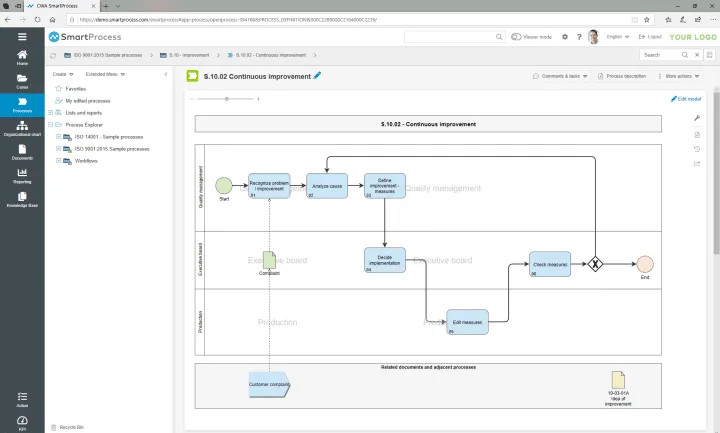Open the Create menu in left panel
The height and width of the screenshot is (433, 720).
[62, 74]
